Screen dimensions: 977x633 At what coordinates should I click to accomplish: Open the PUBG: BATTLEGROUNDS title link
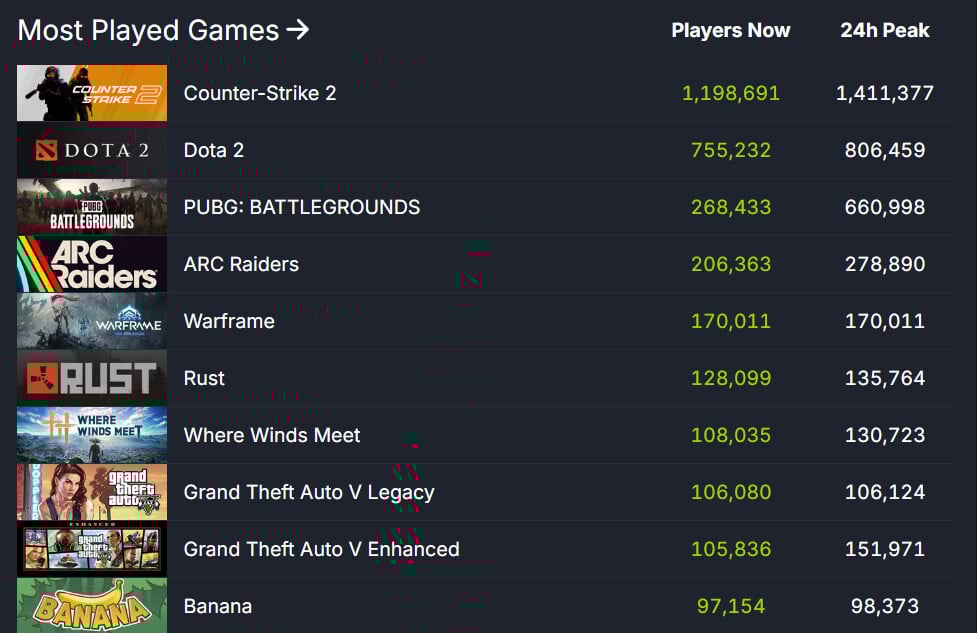(x=302, y=207)
